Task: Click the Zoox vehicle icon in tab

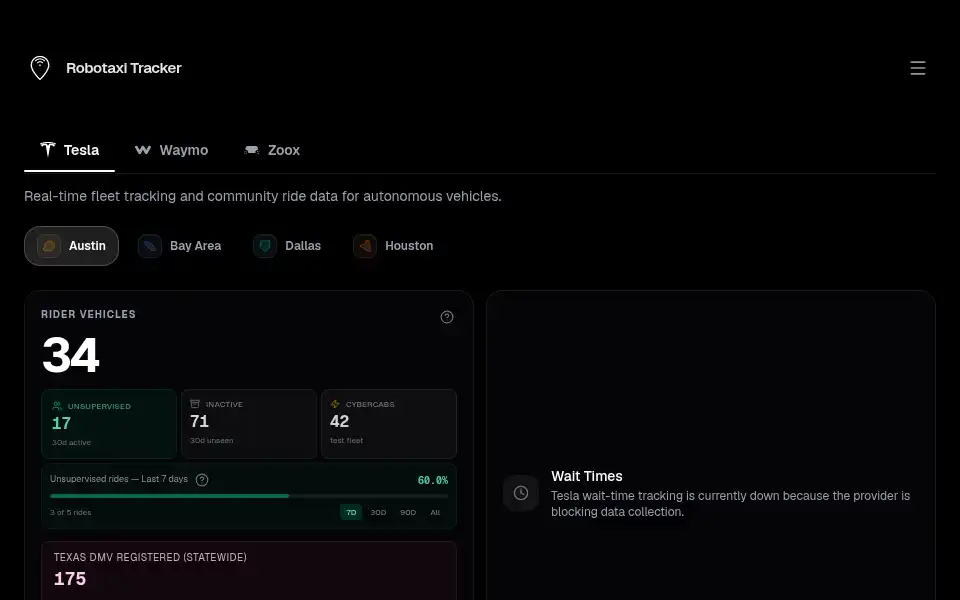Action: tap(252, 150)
